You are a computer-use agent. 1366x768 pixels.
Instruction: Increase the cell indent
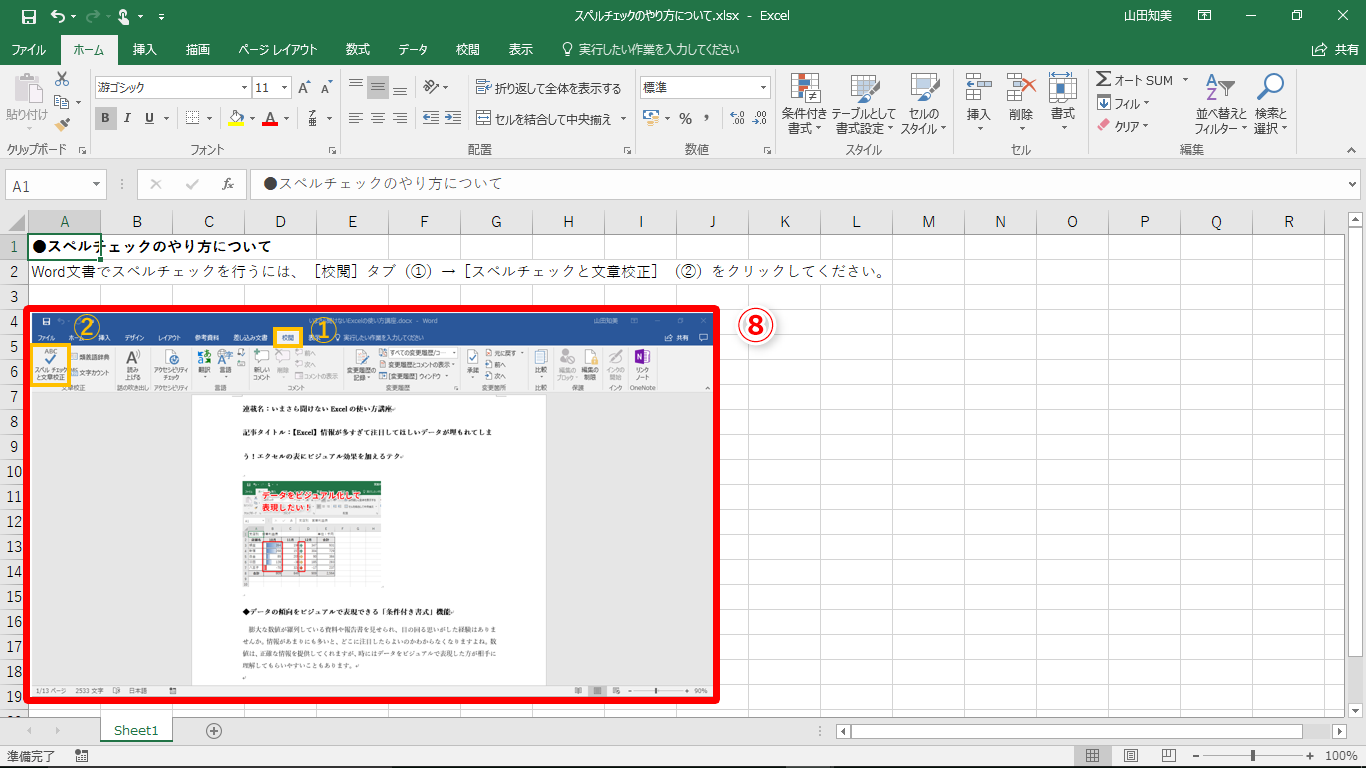[x=454, y=118]
